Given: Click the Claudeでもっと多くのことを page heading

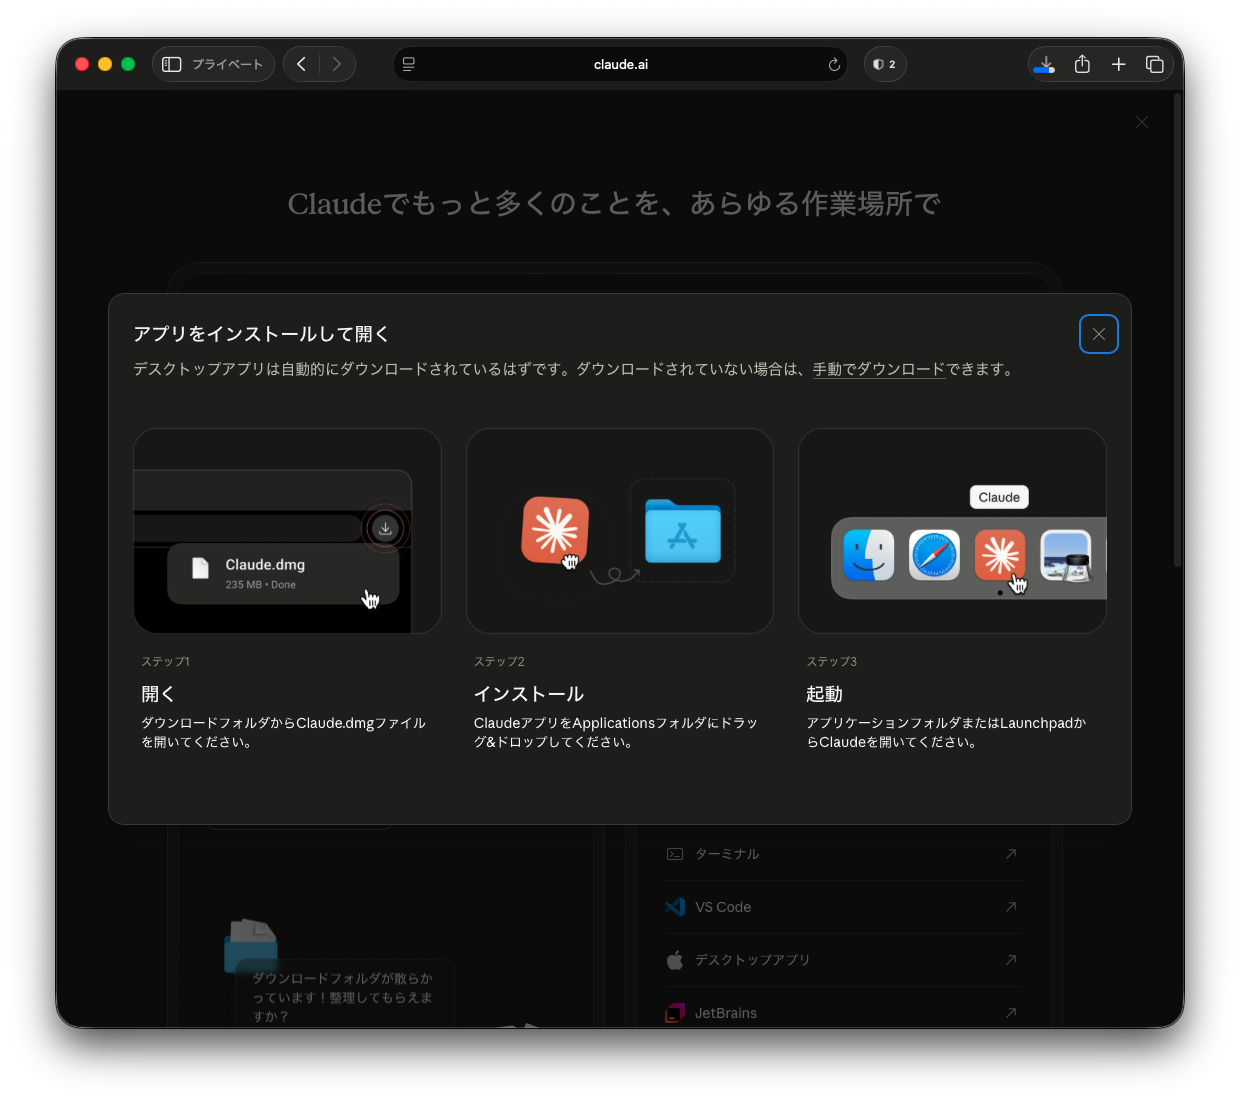Looking at the screenshot, I should [x=614, y=204].
